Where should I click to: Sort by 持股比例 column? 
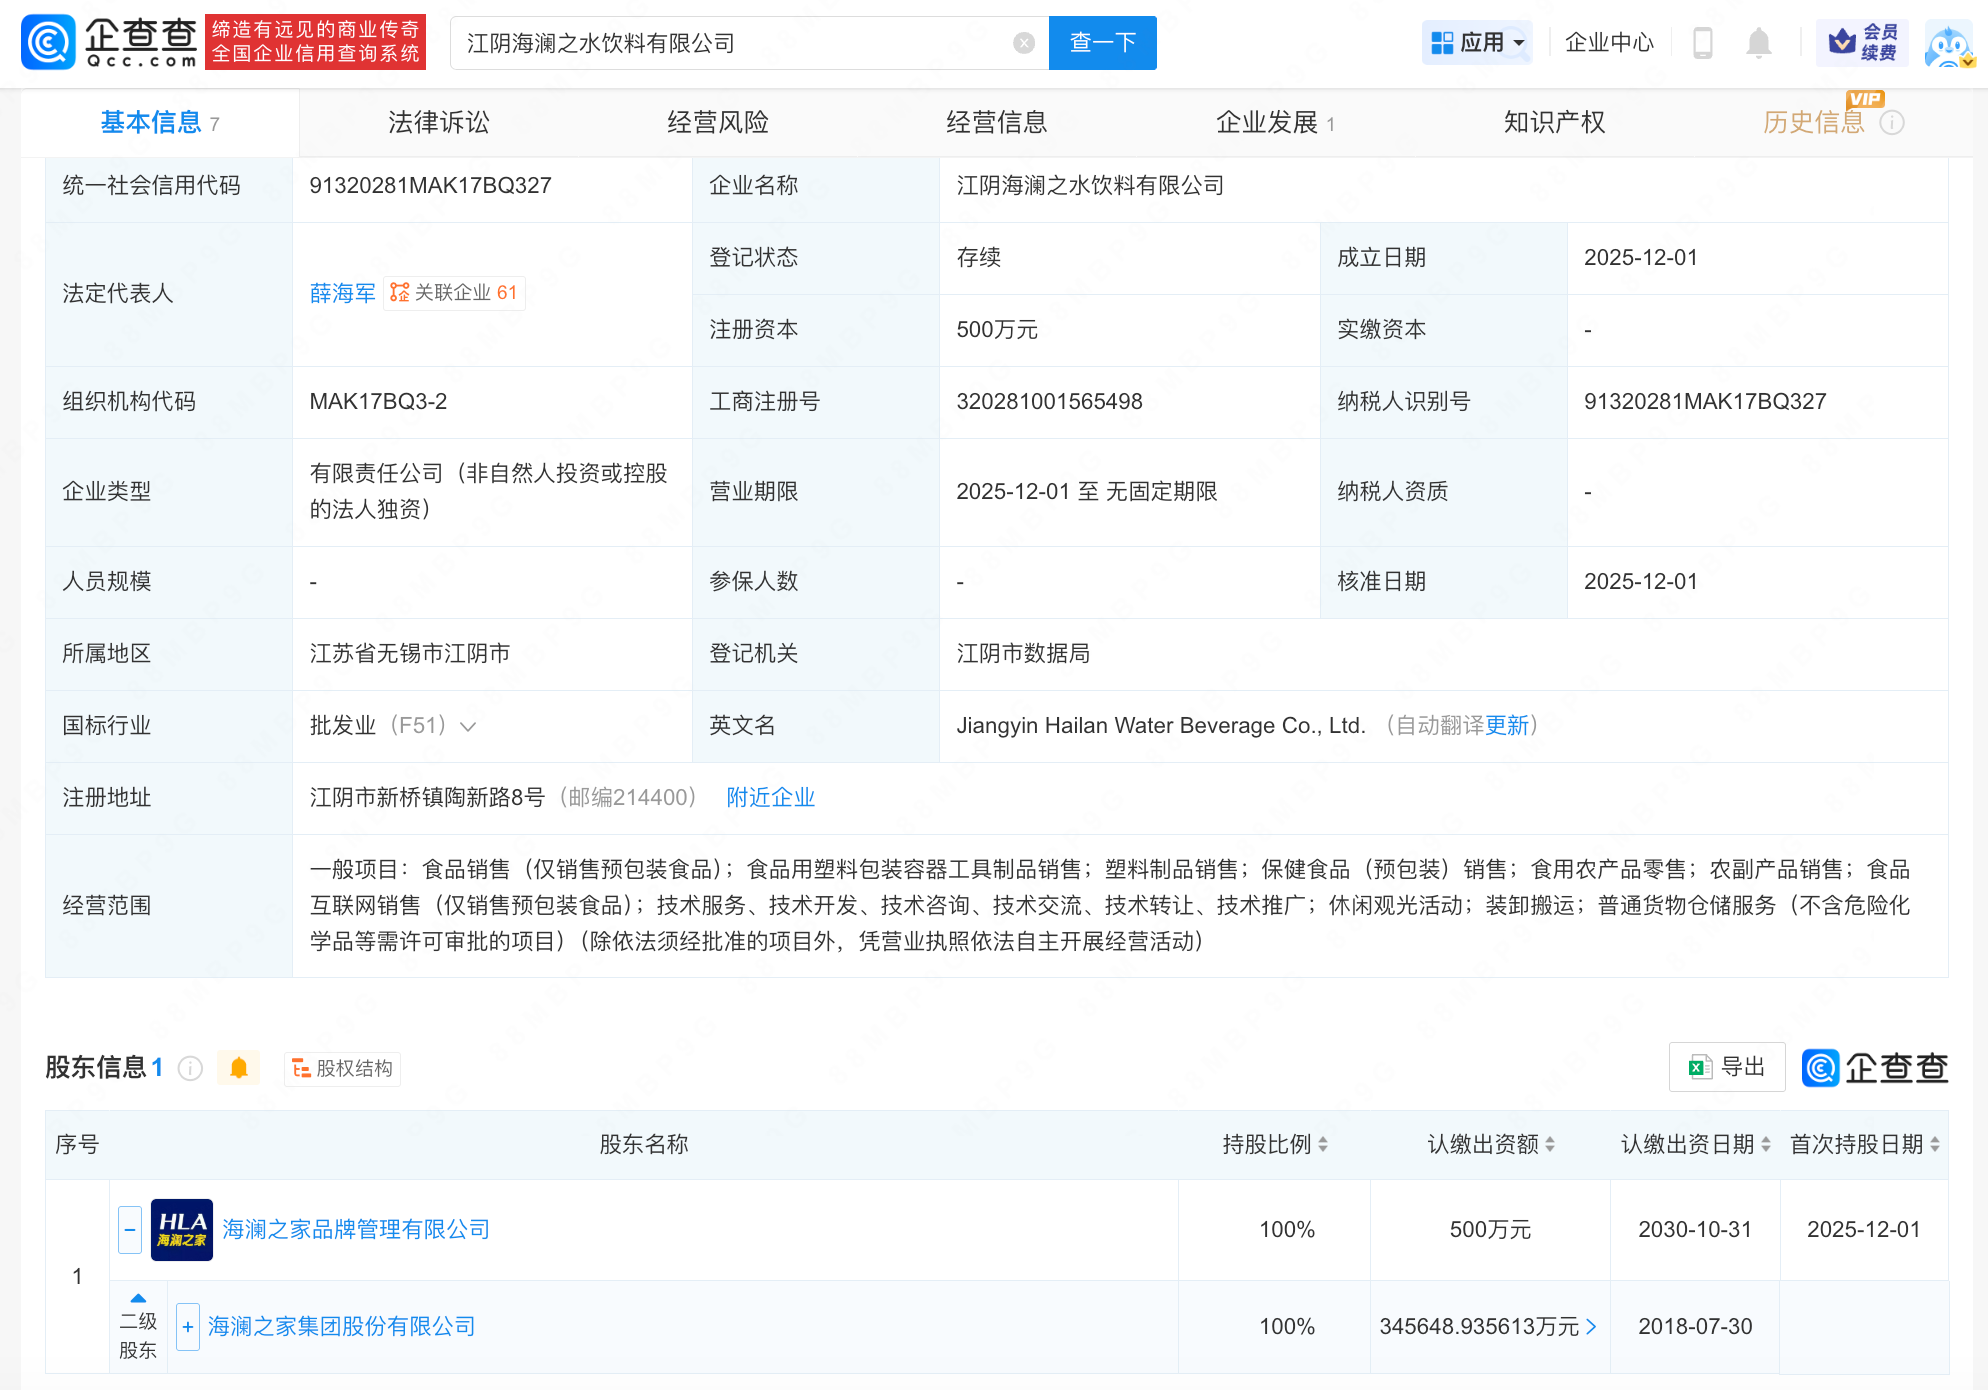click(x=1274, y=1145)
